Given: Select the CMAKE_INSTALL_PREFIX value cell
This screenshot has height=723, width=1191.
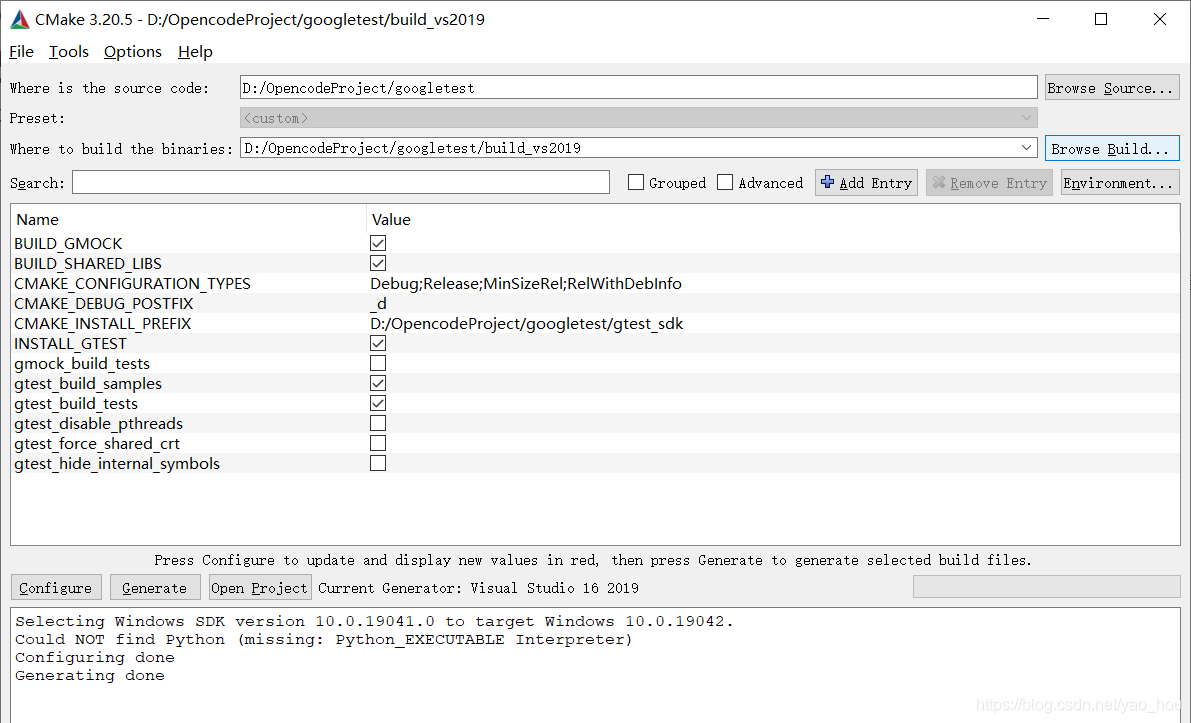Looking at the screenshot, I should point(772,324).
